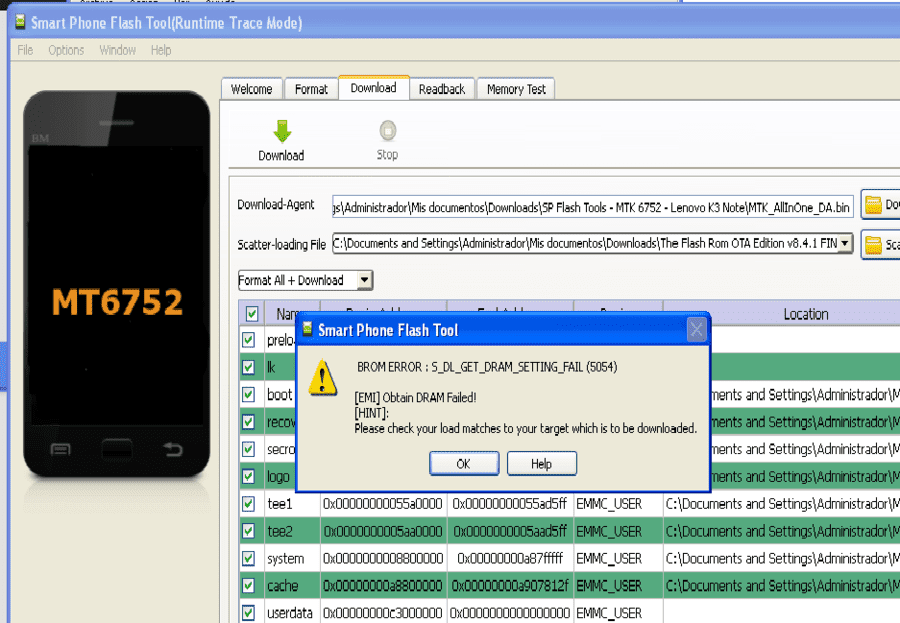Expand the Format All + Download dropdown
This screenshot has height=623, width=900.
364,280
